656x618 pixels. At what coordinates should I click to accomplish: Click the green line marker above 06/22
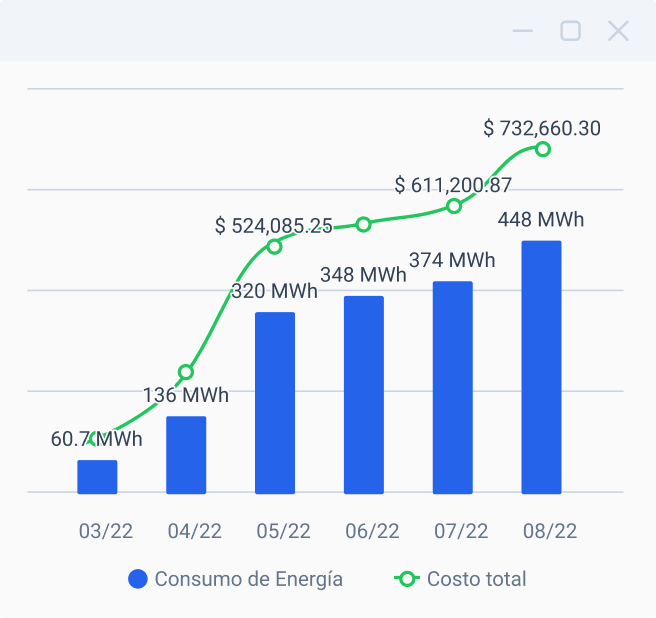pos(364,224)
